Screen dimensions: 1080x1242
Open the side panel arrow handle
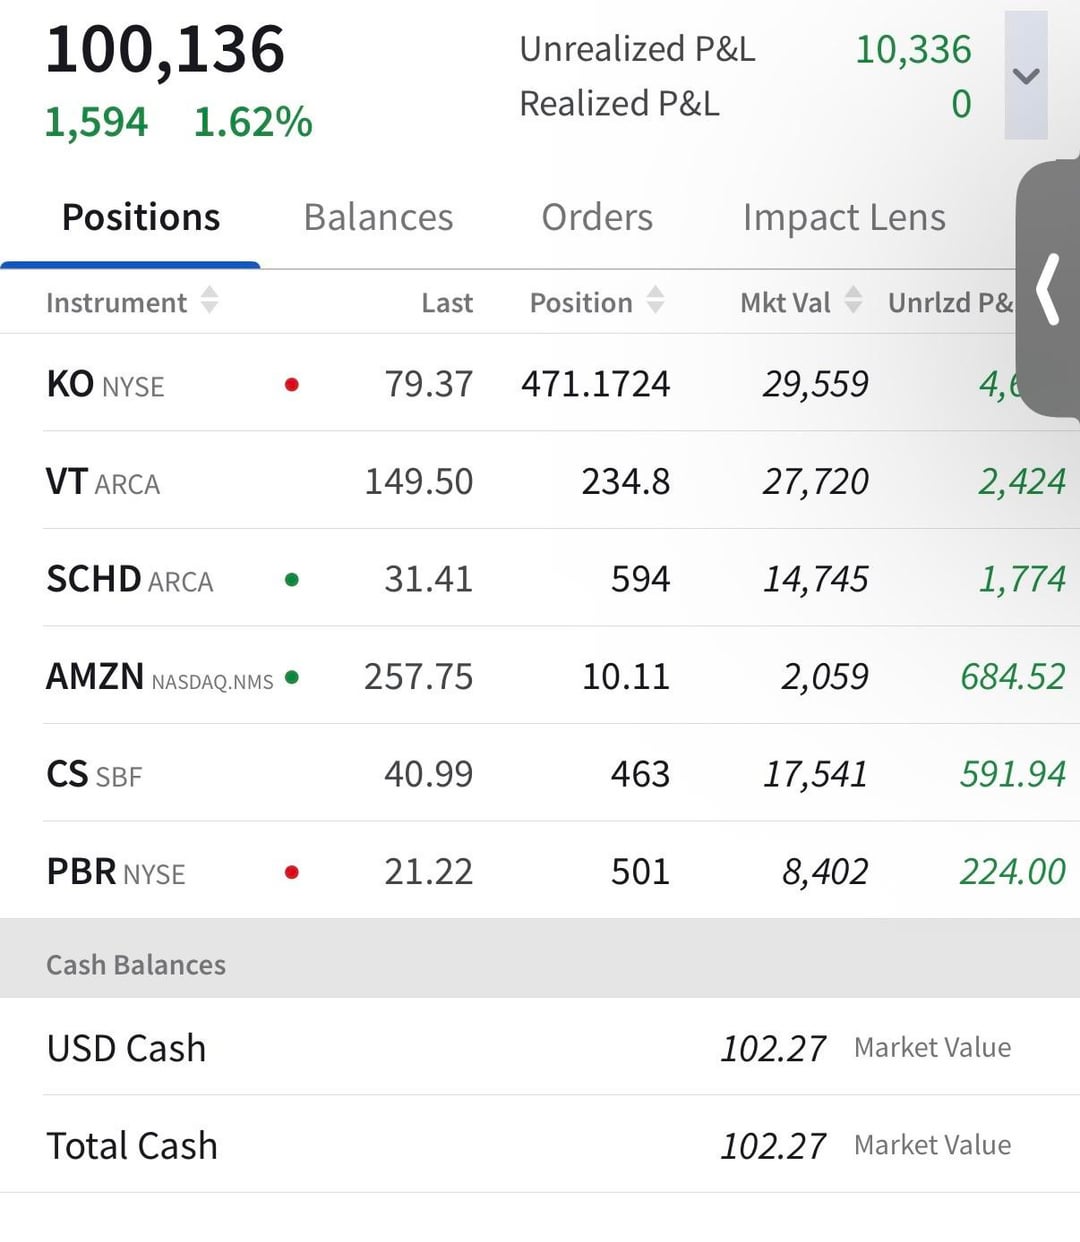pos(1047,290)
